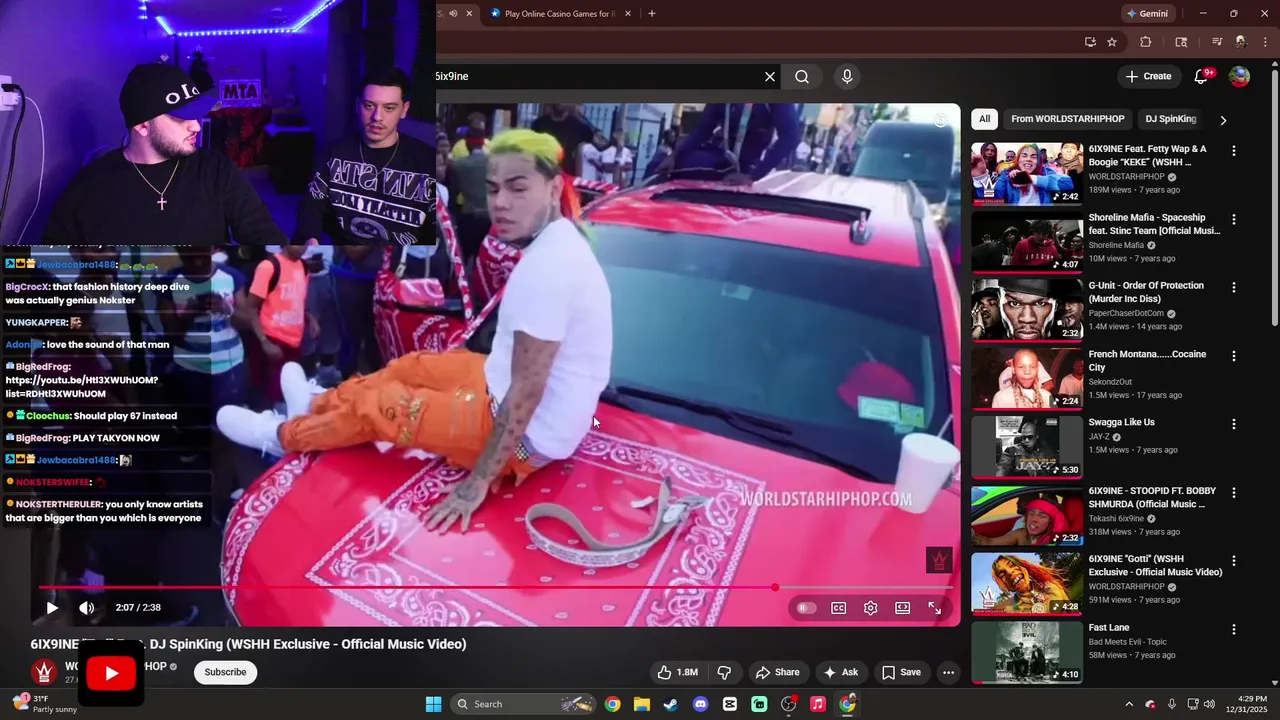
Task: Open 6IX9INE "Gotti" video title
Action: pyautogui.click(x=1155, y=565)
